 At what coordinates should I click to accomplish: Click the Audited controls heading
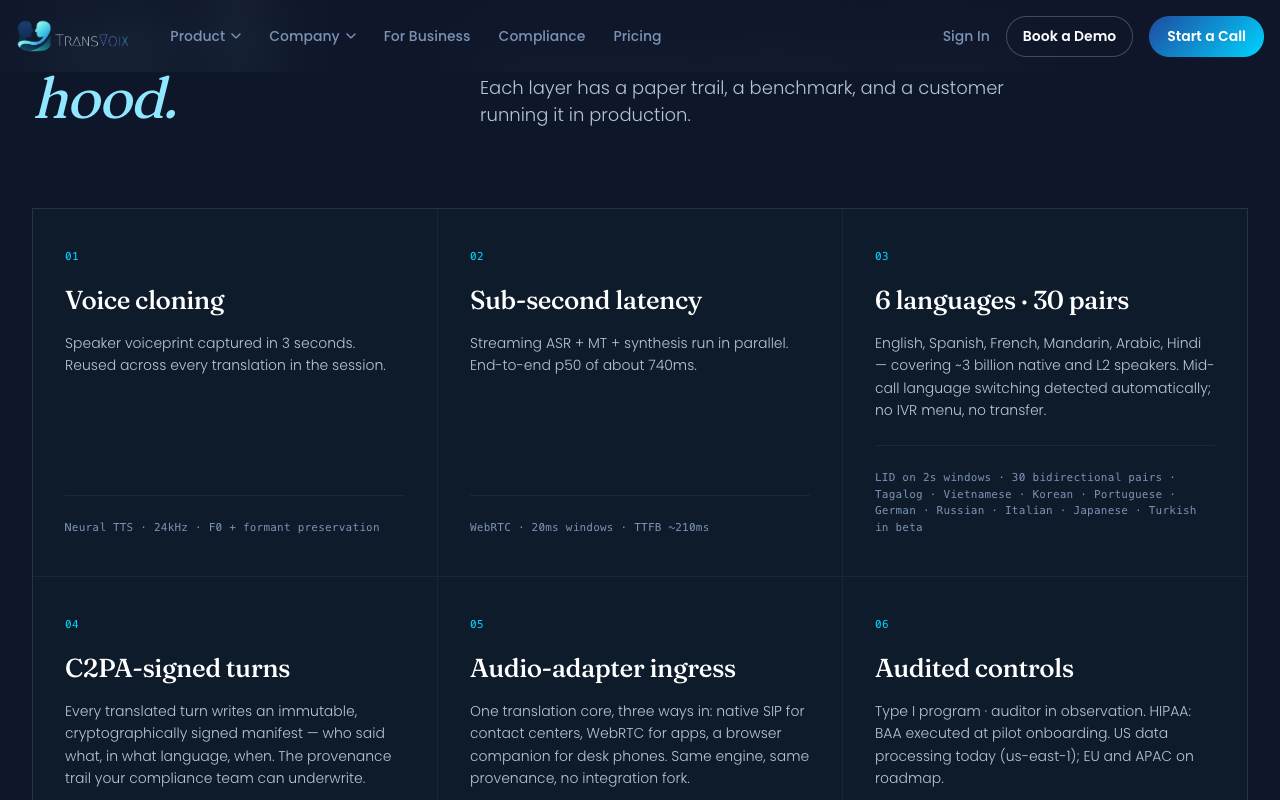click(x=974, y=668)
